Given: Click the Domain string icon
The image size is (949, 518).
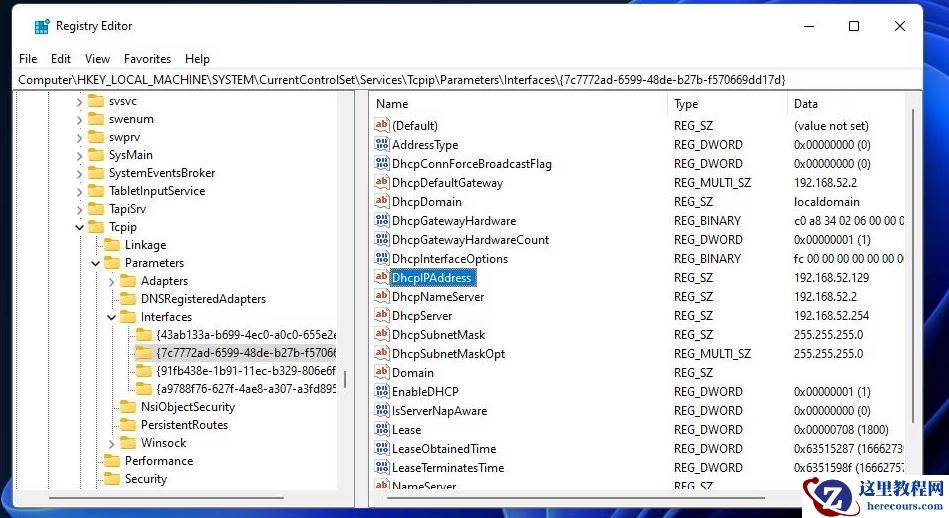Looking at the screenshot, I should pos(382,372).
